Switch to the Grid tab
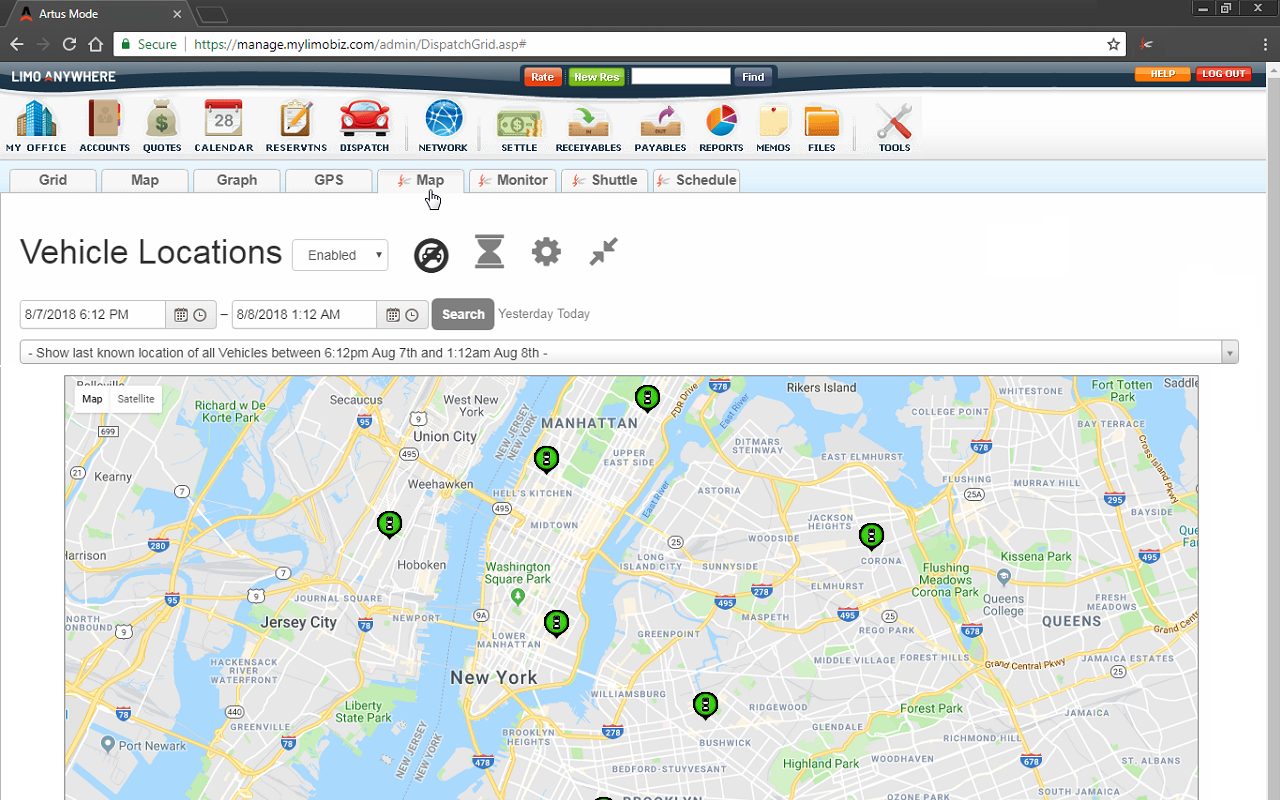 click(x=53, y=180)
